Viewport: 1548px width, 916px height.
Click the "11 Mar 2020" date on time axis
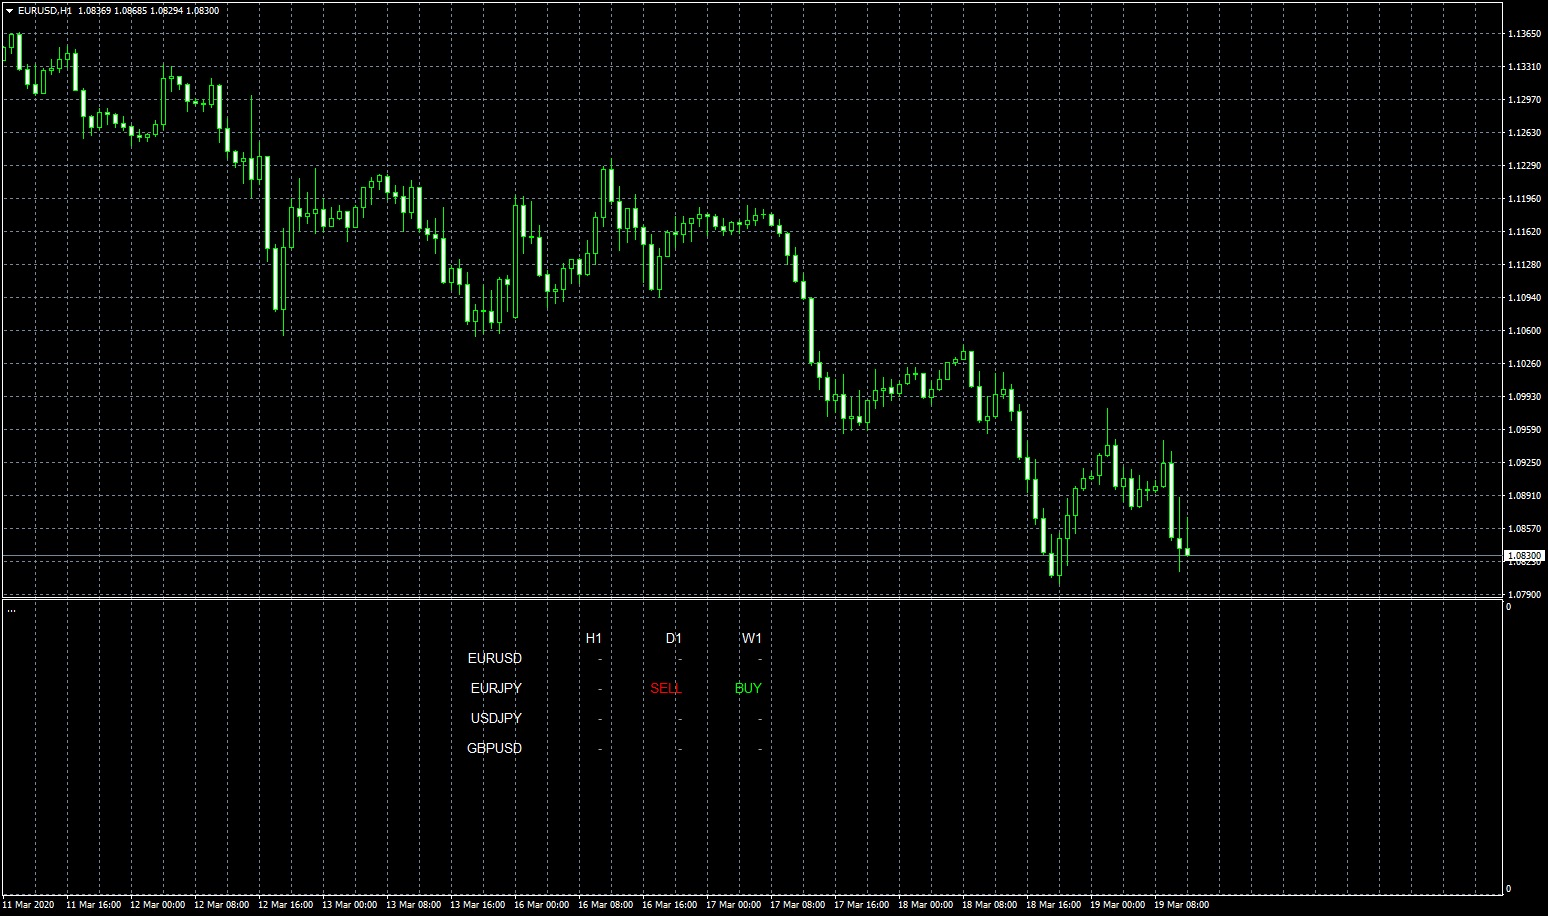click(28, 905)
